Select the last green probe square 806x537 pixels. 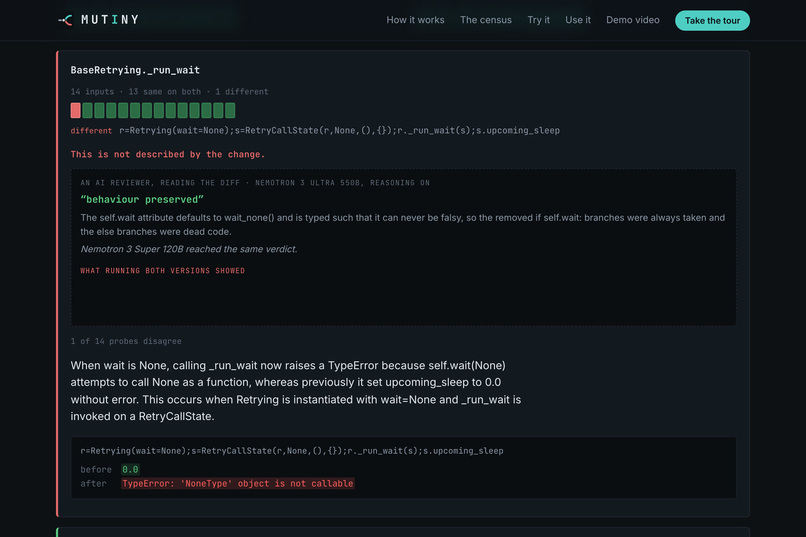coord(230,110)
